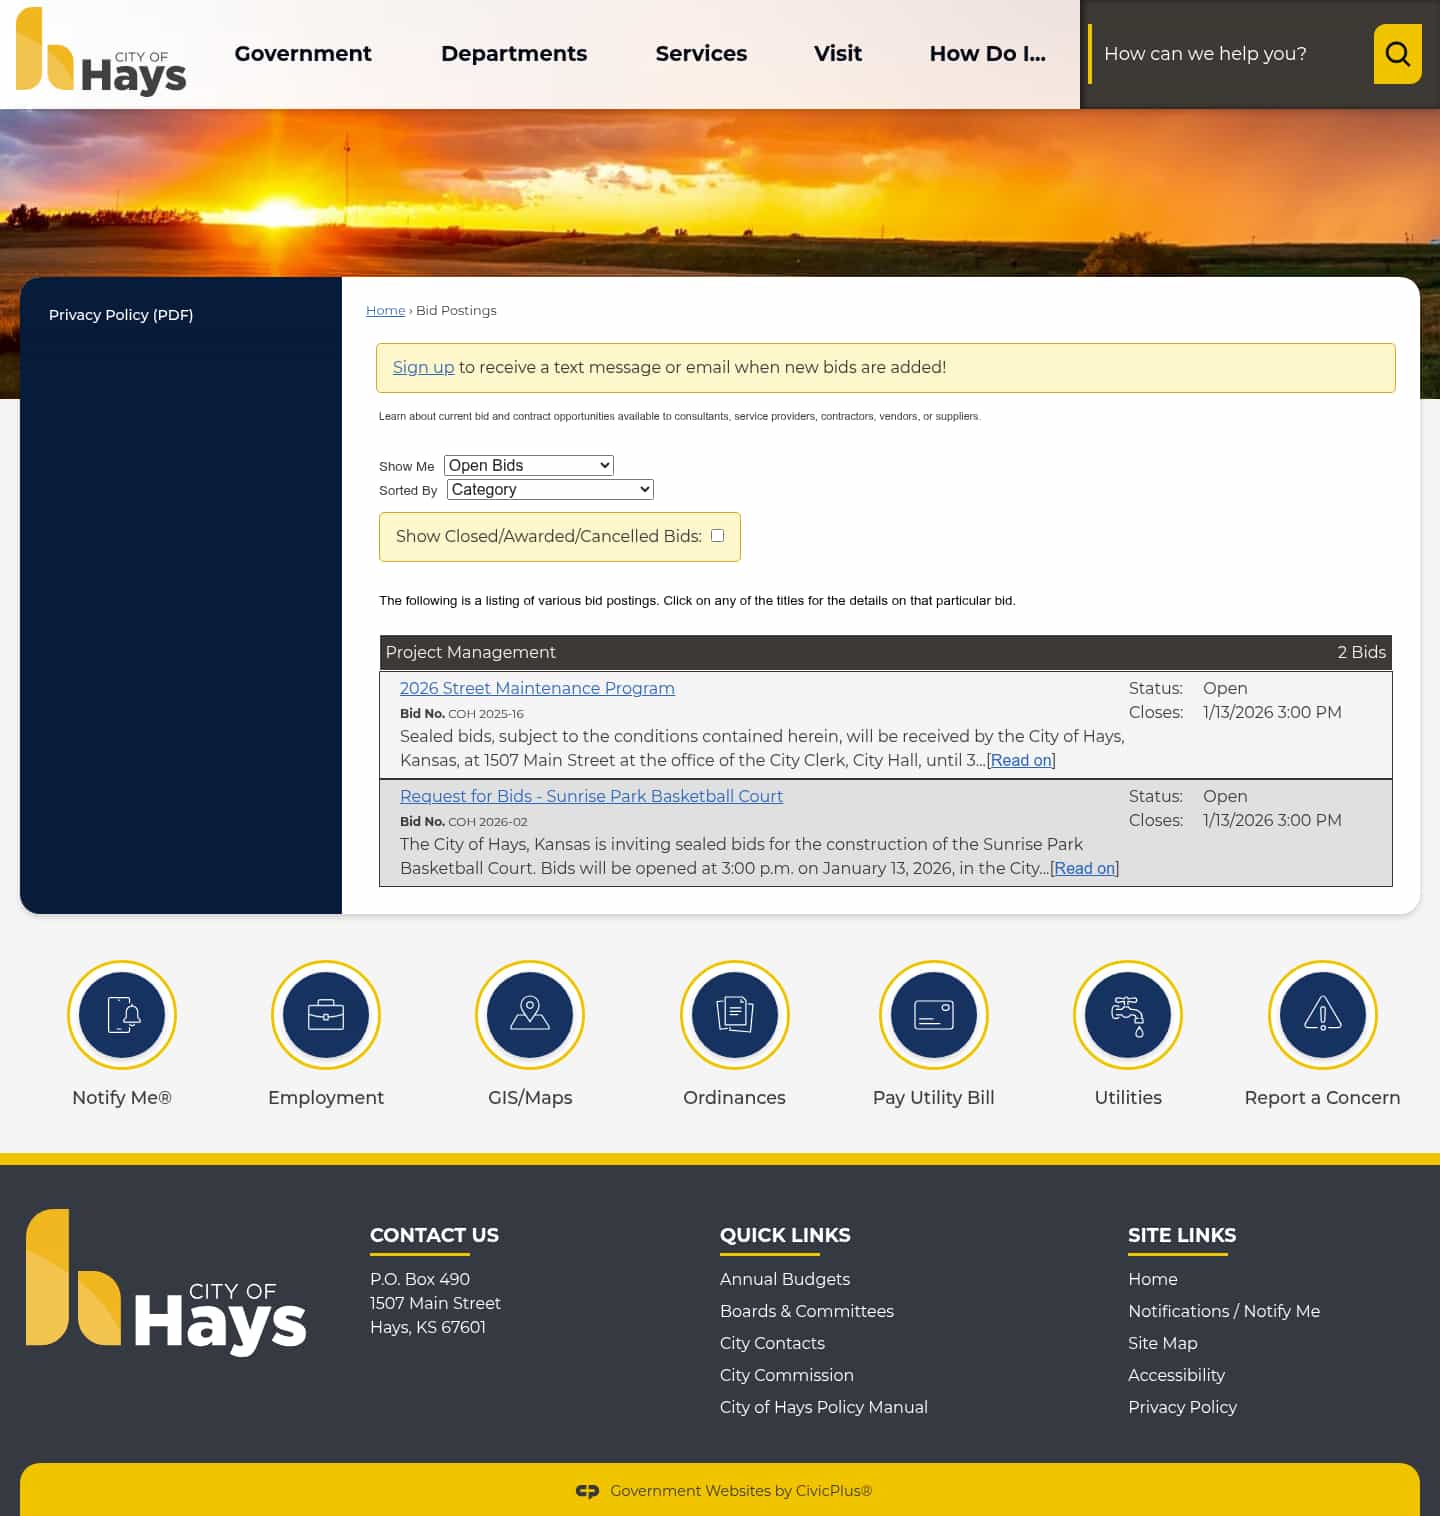Click Privacy Policy footer link
Image resolution: width=1440 pixels, height=1516 pixels.
tap(1182, 1407)
